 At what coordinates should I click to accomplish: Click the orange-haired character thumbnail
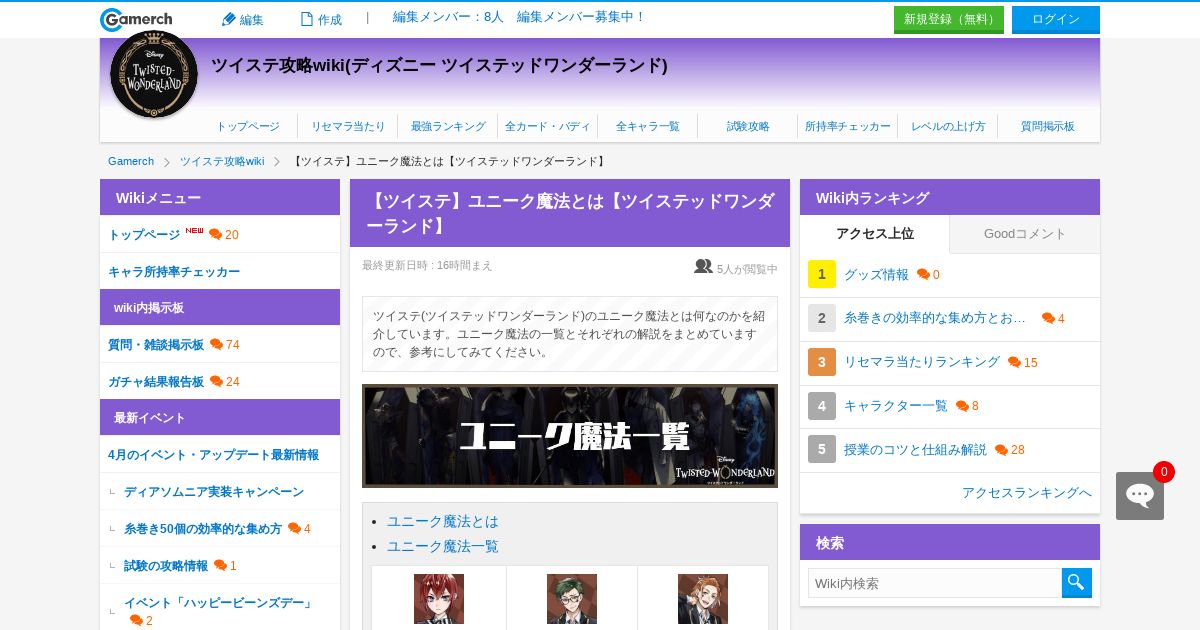703,599
